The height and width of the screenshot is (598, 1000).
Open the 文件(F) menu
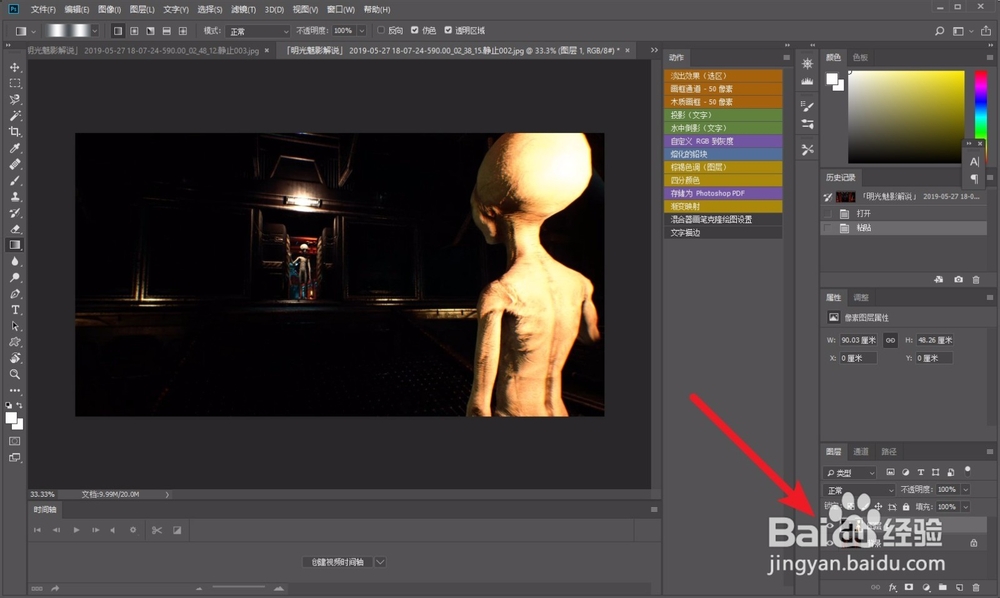coord(43,10)
